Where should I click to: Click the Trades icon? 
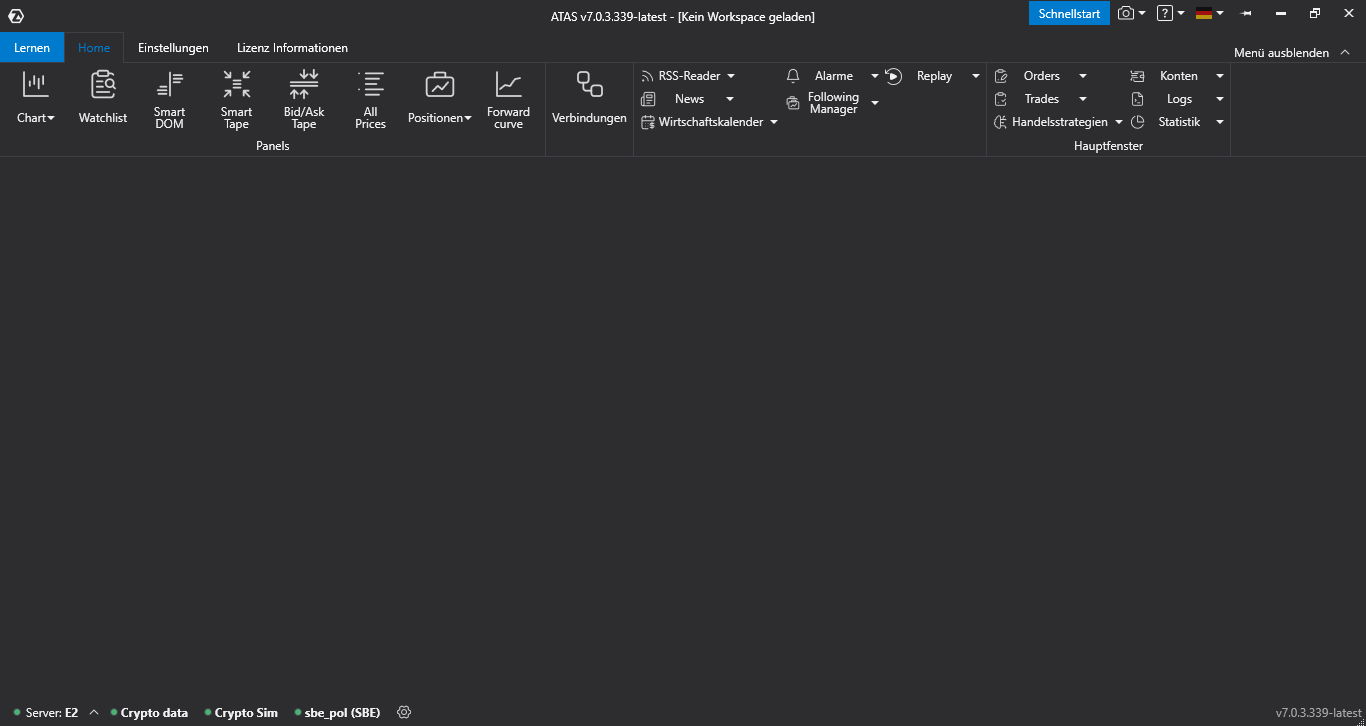click(x=1001, y=99)
